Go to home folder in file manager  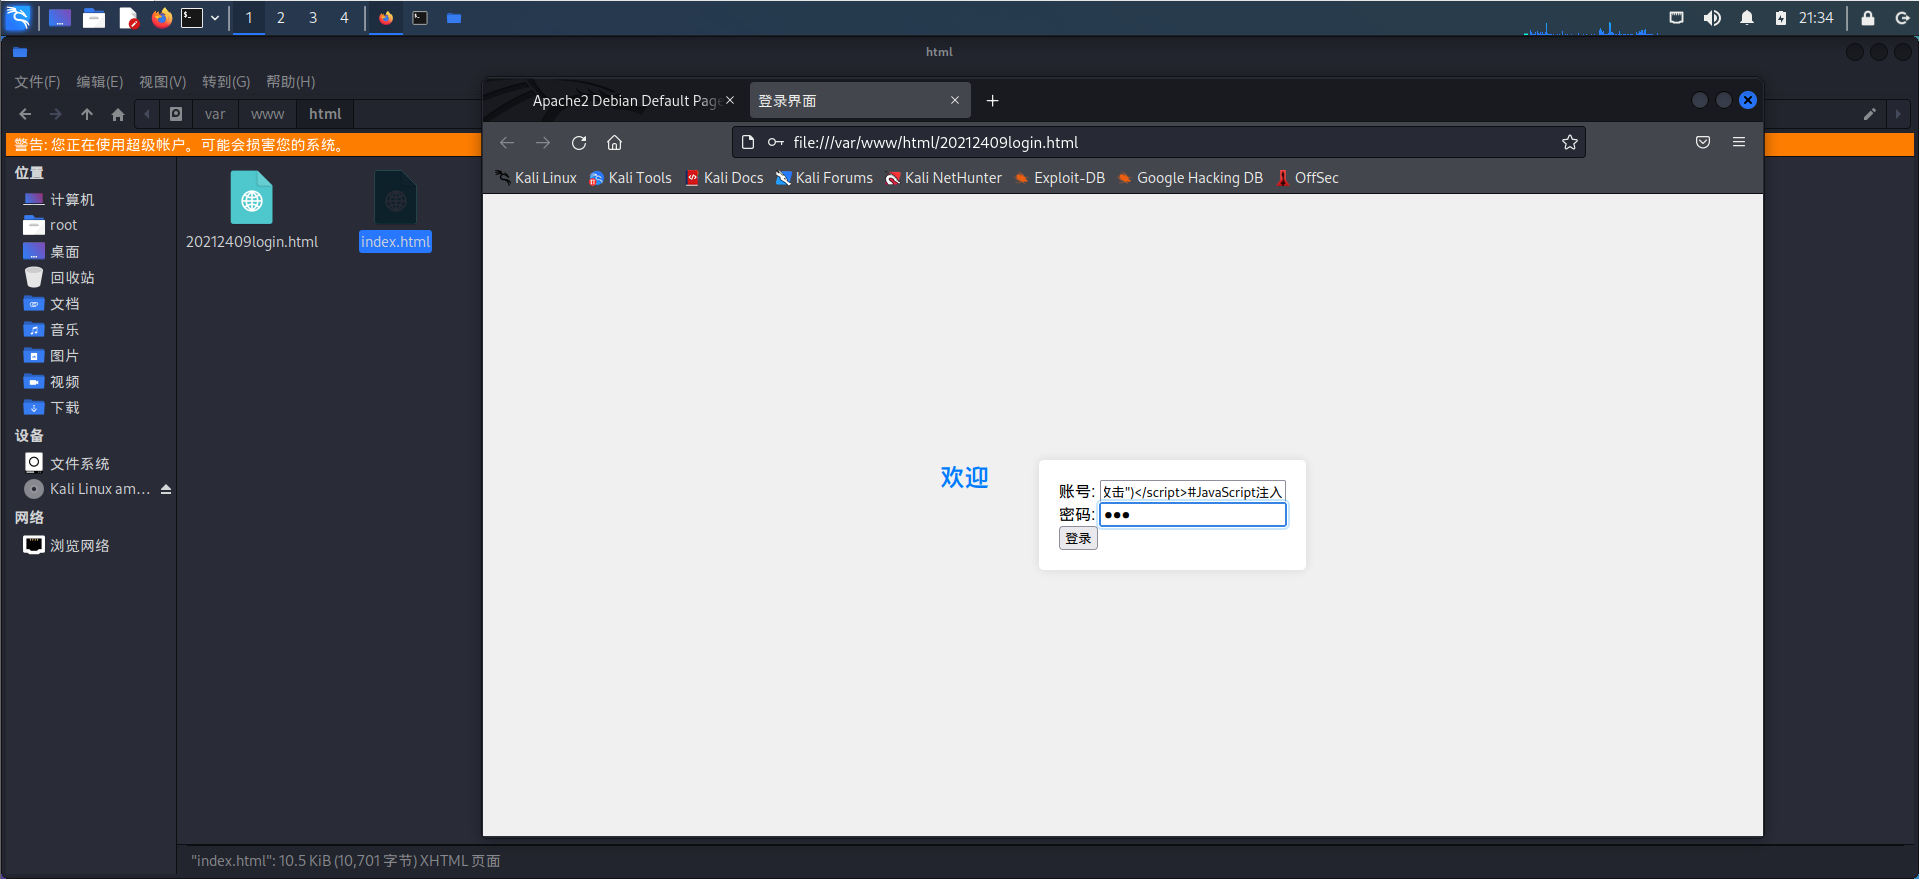tap(118, 114)
